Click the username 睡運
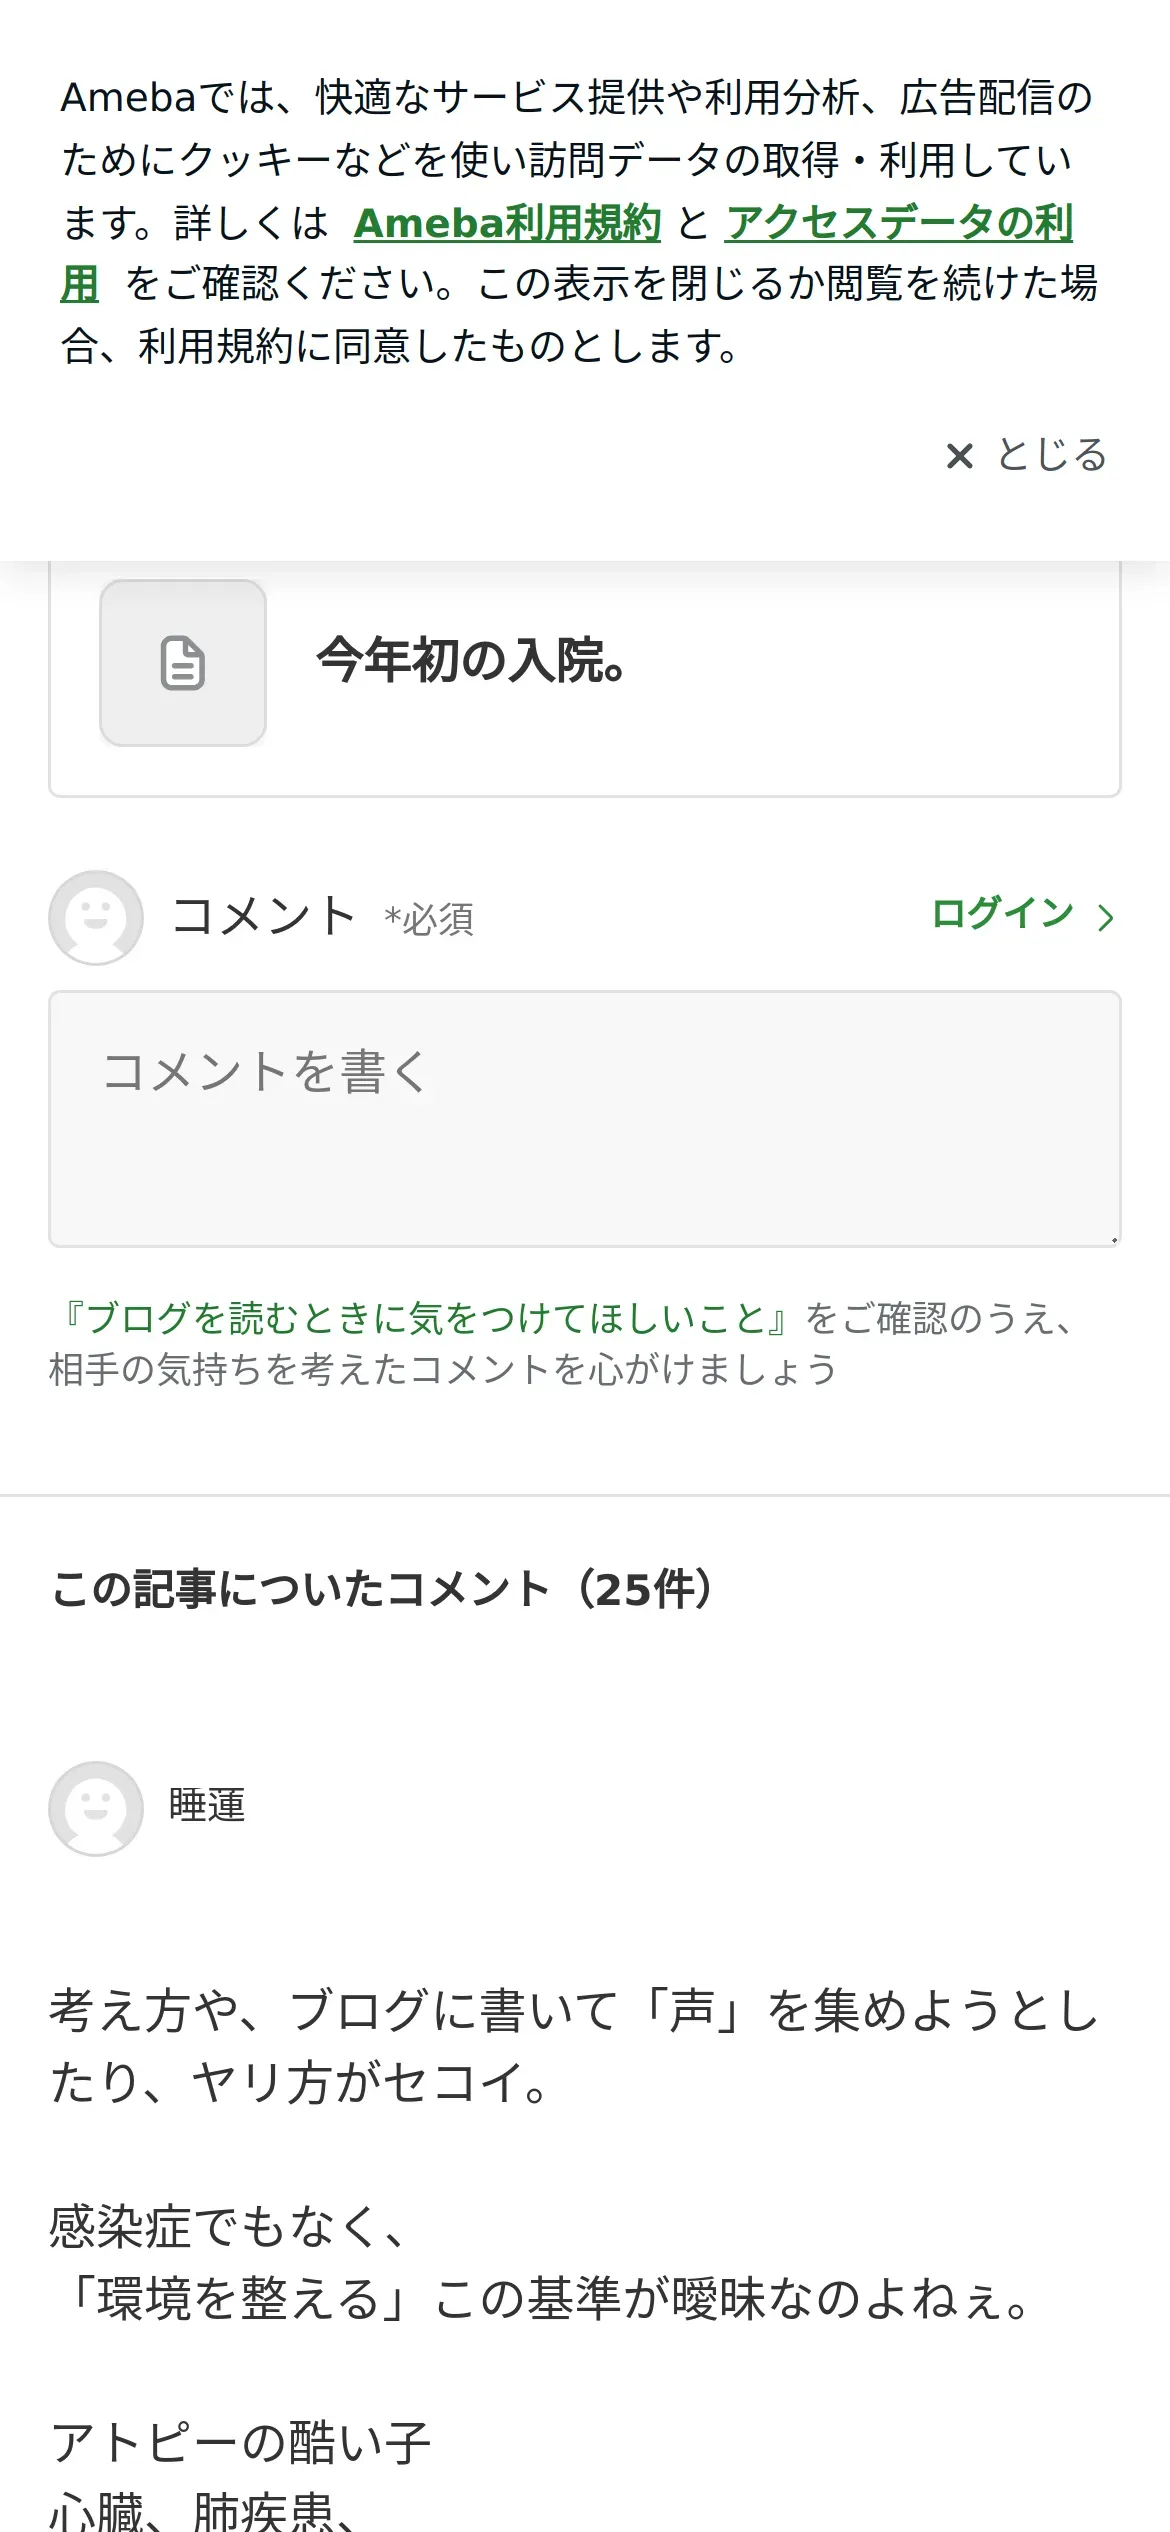 tap(207, 1806)
